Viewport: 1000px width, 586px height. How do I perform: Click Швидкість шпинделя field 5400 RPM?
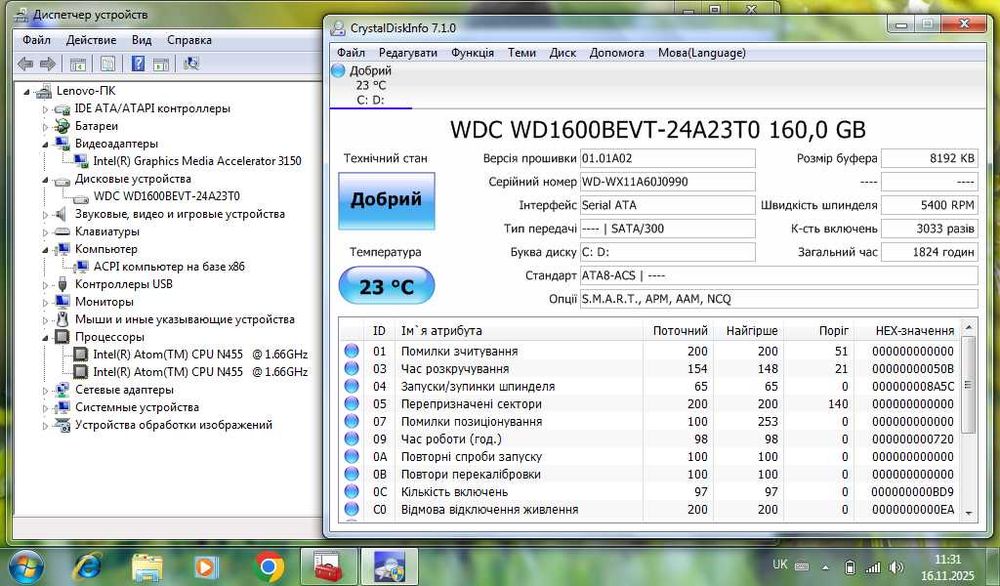tap(930, 205)
